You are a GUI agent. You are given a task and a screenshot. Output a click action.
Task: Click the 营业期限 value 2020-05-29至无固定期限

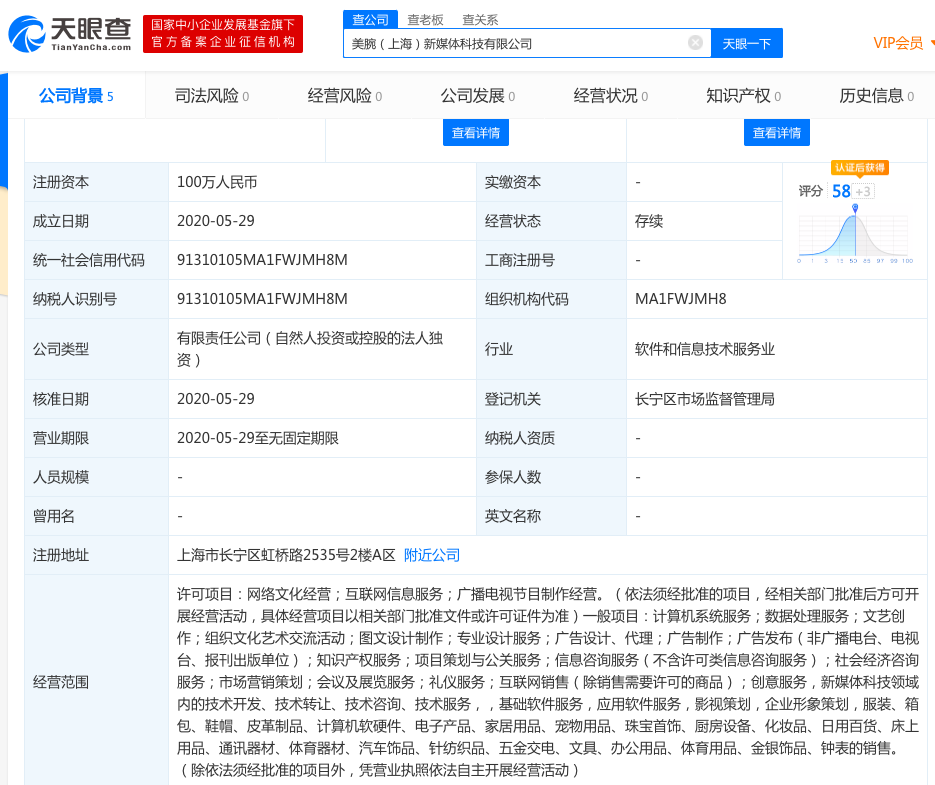pos(258,438)
